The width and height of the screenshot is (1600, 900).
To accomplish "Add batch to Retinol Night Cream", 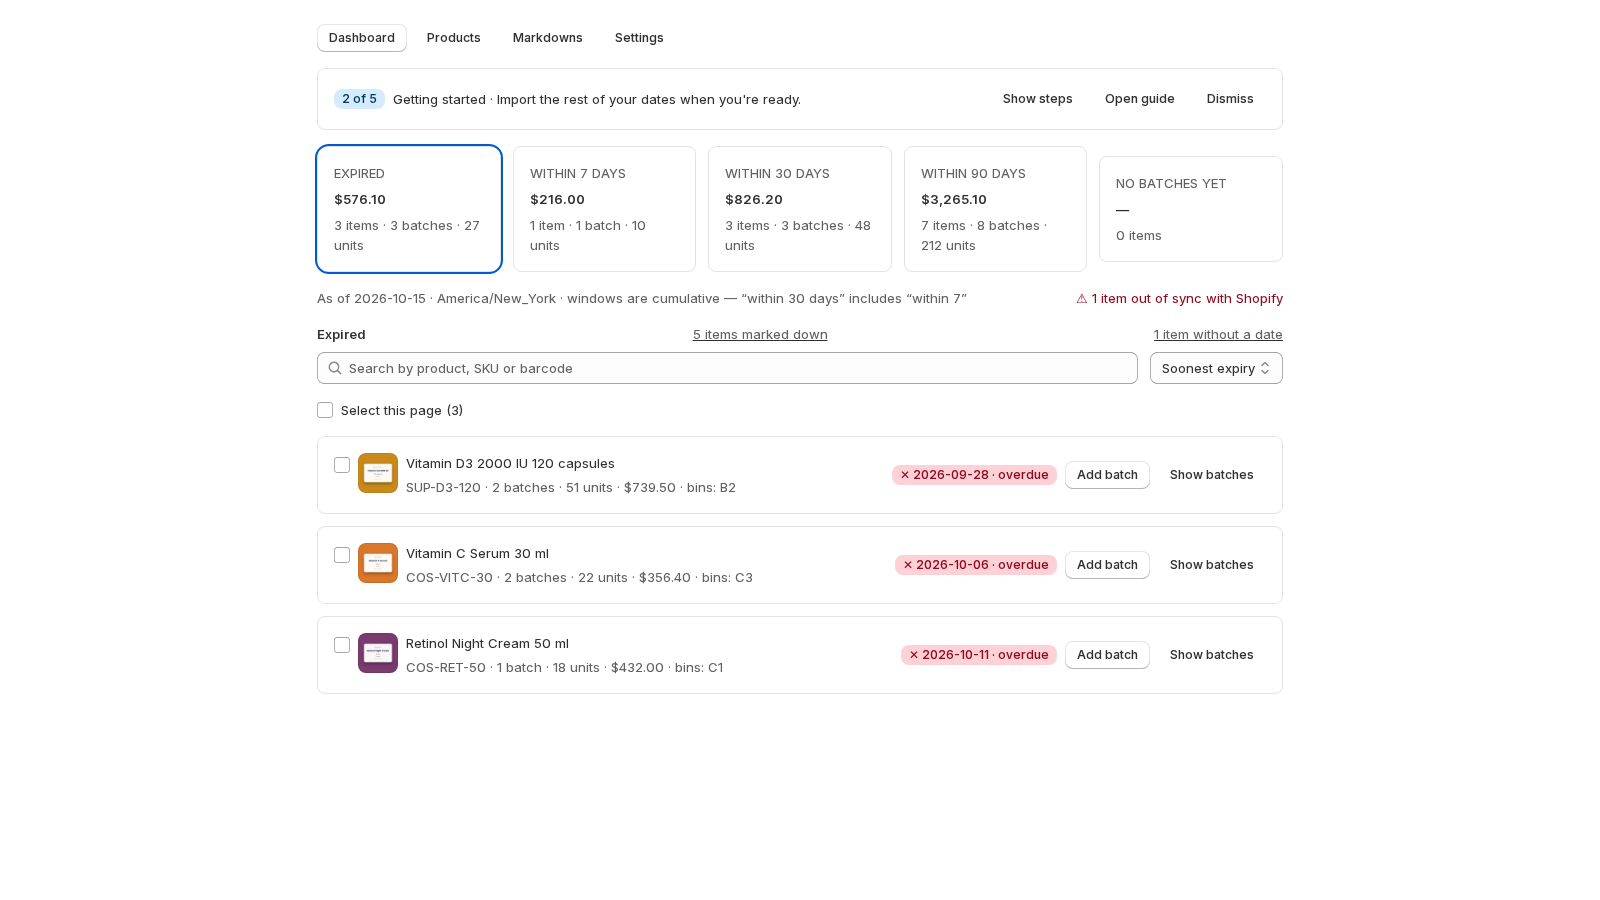I will click(x=1107, y=655).
